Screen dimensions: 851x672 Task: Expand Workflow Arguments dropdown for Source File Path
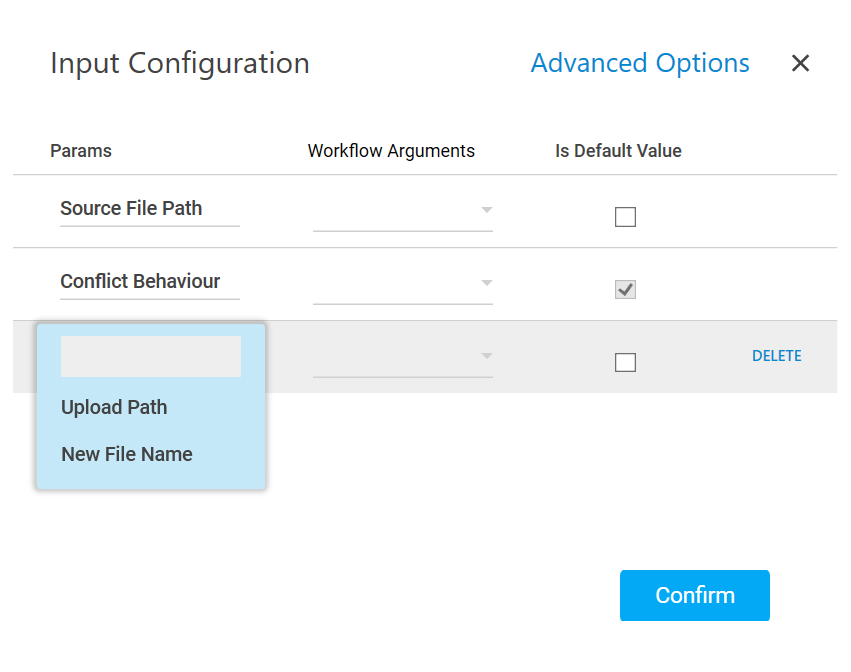pos(402,211)
